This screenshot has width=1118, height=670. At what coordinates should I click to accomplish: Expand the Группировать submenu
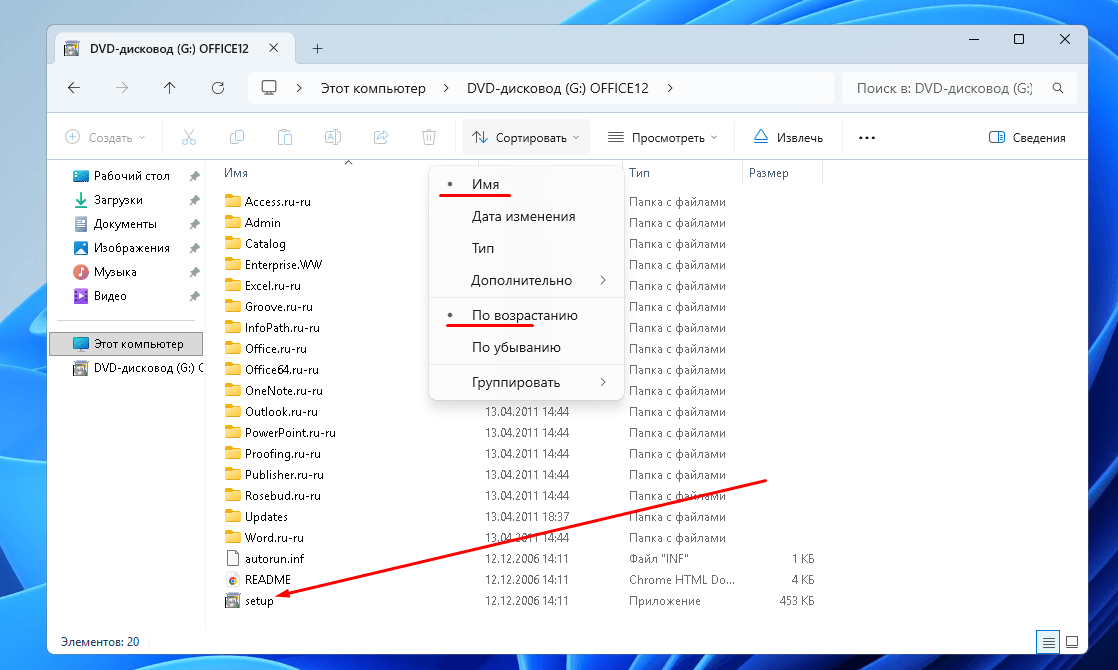click(x=526, y=382)
